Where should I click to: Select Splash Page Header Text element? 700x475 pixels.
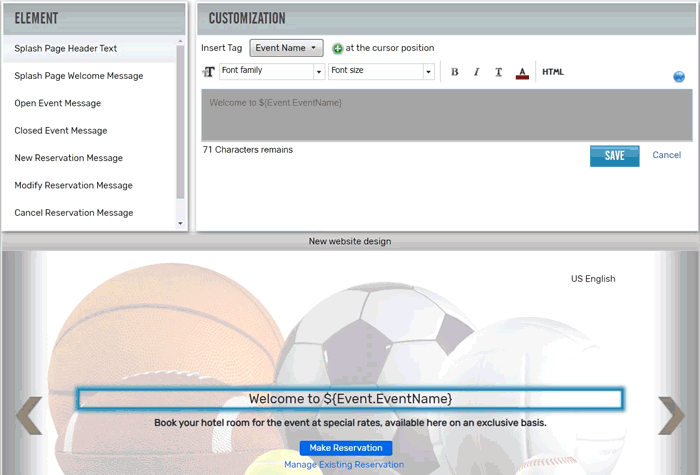click(89, 49)
